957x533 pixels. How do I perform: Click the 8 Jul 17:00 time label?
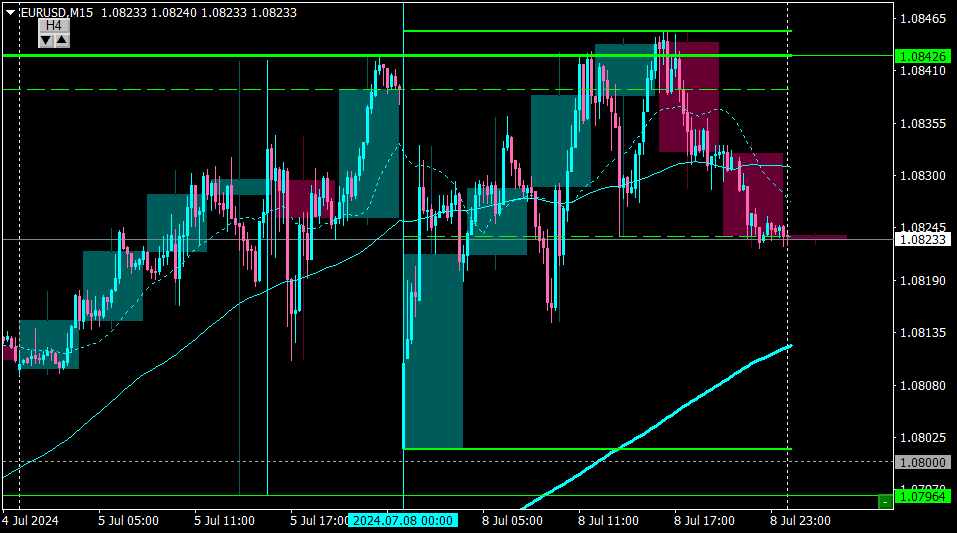point(704,521)
